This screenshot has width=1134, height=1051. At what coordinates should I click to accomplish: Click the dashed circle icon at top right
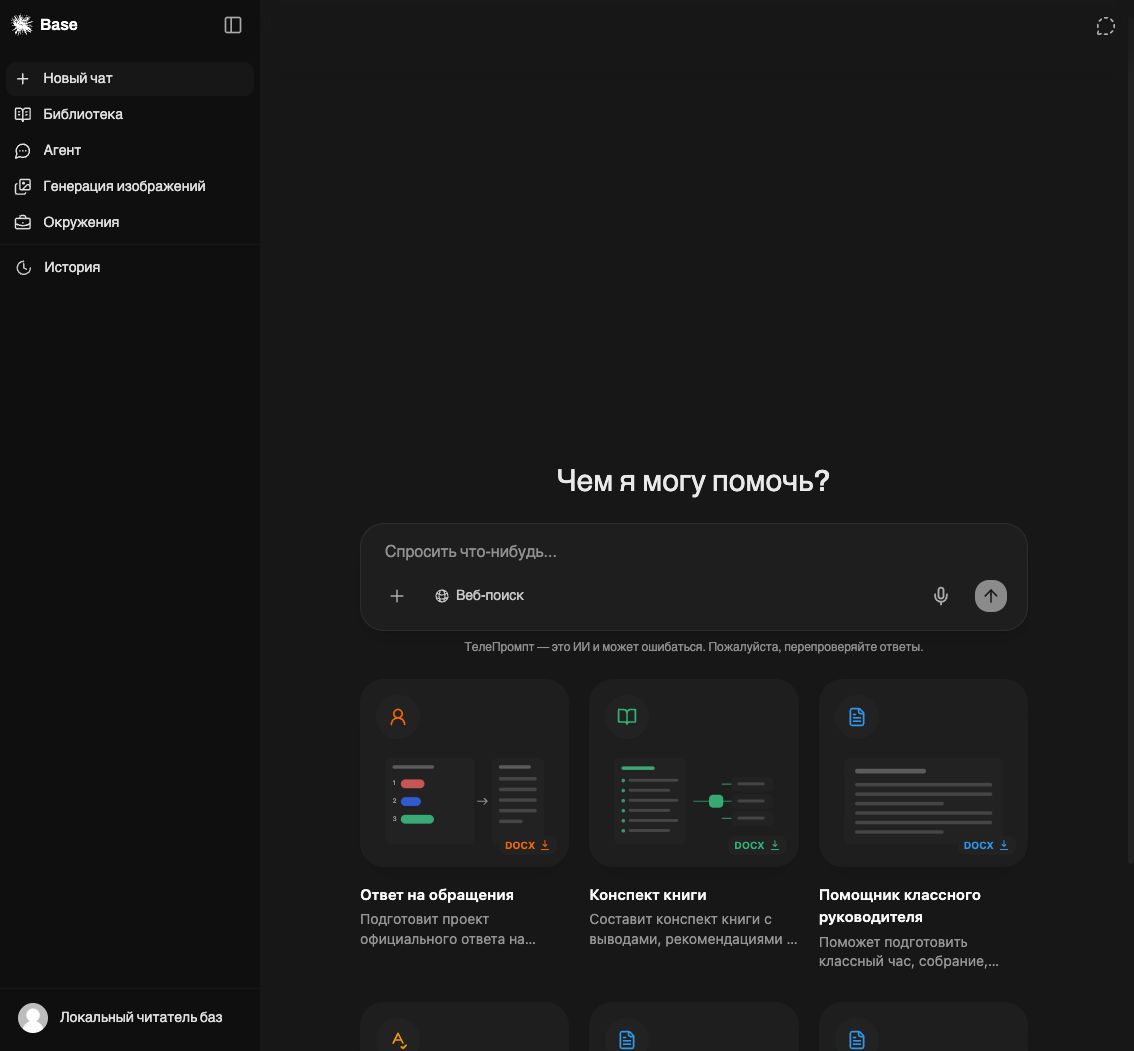[x=1105, y=27]
